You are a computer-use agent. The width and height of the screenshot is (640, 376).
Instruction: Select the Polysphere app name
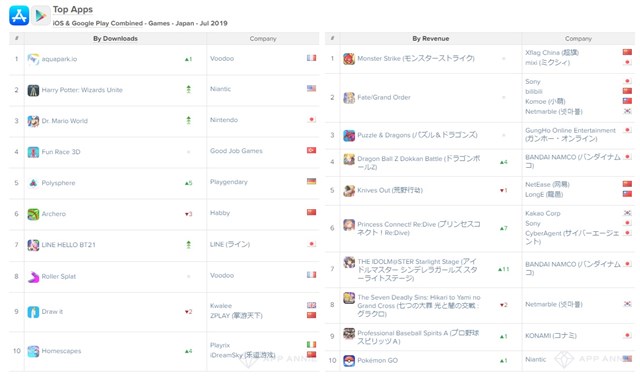[x=58, y=182]
